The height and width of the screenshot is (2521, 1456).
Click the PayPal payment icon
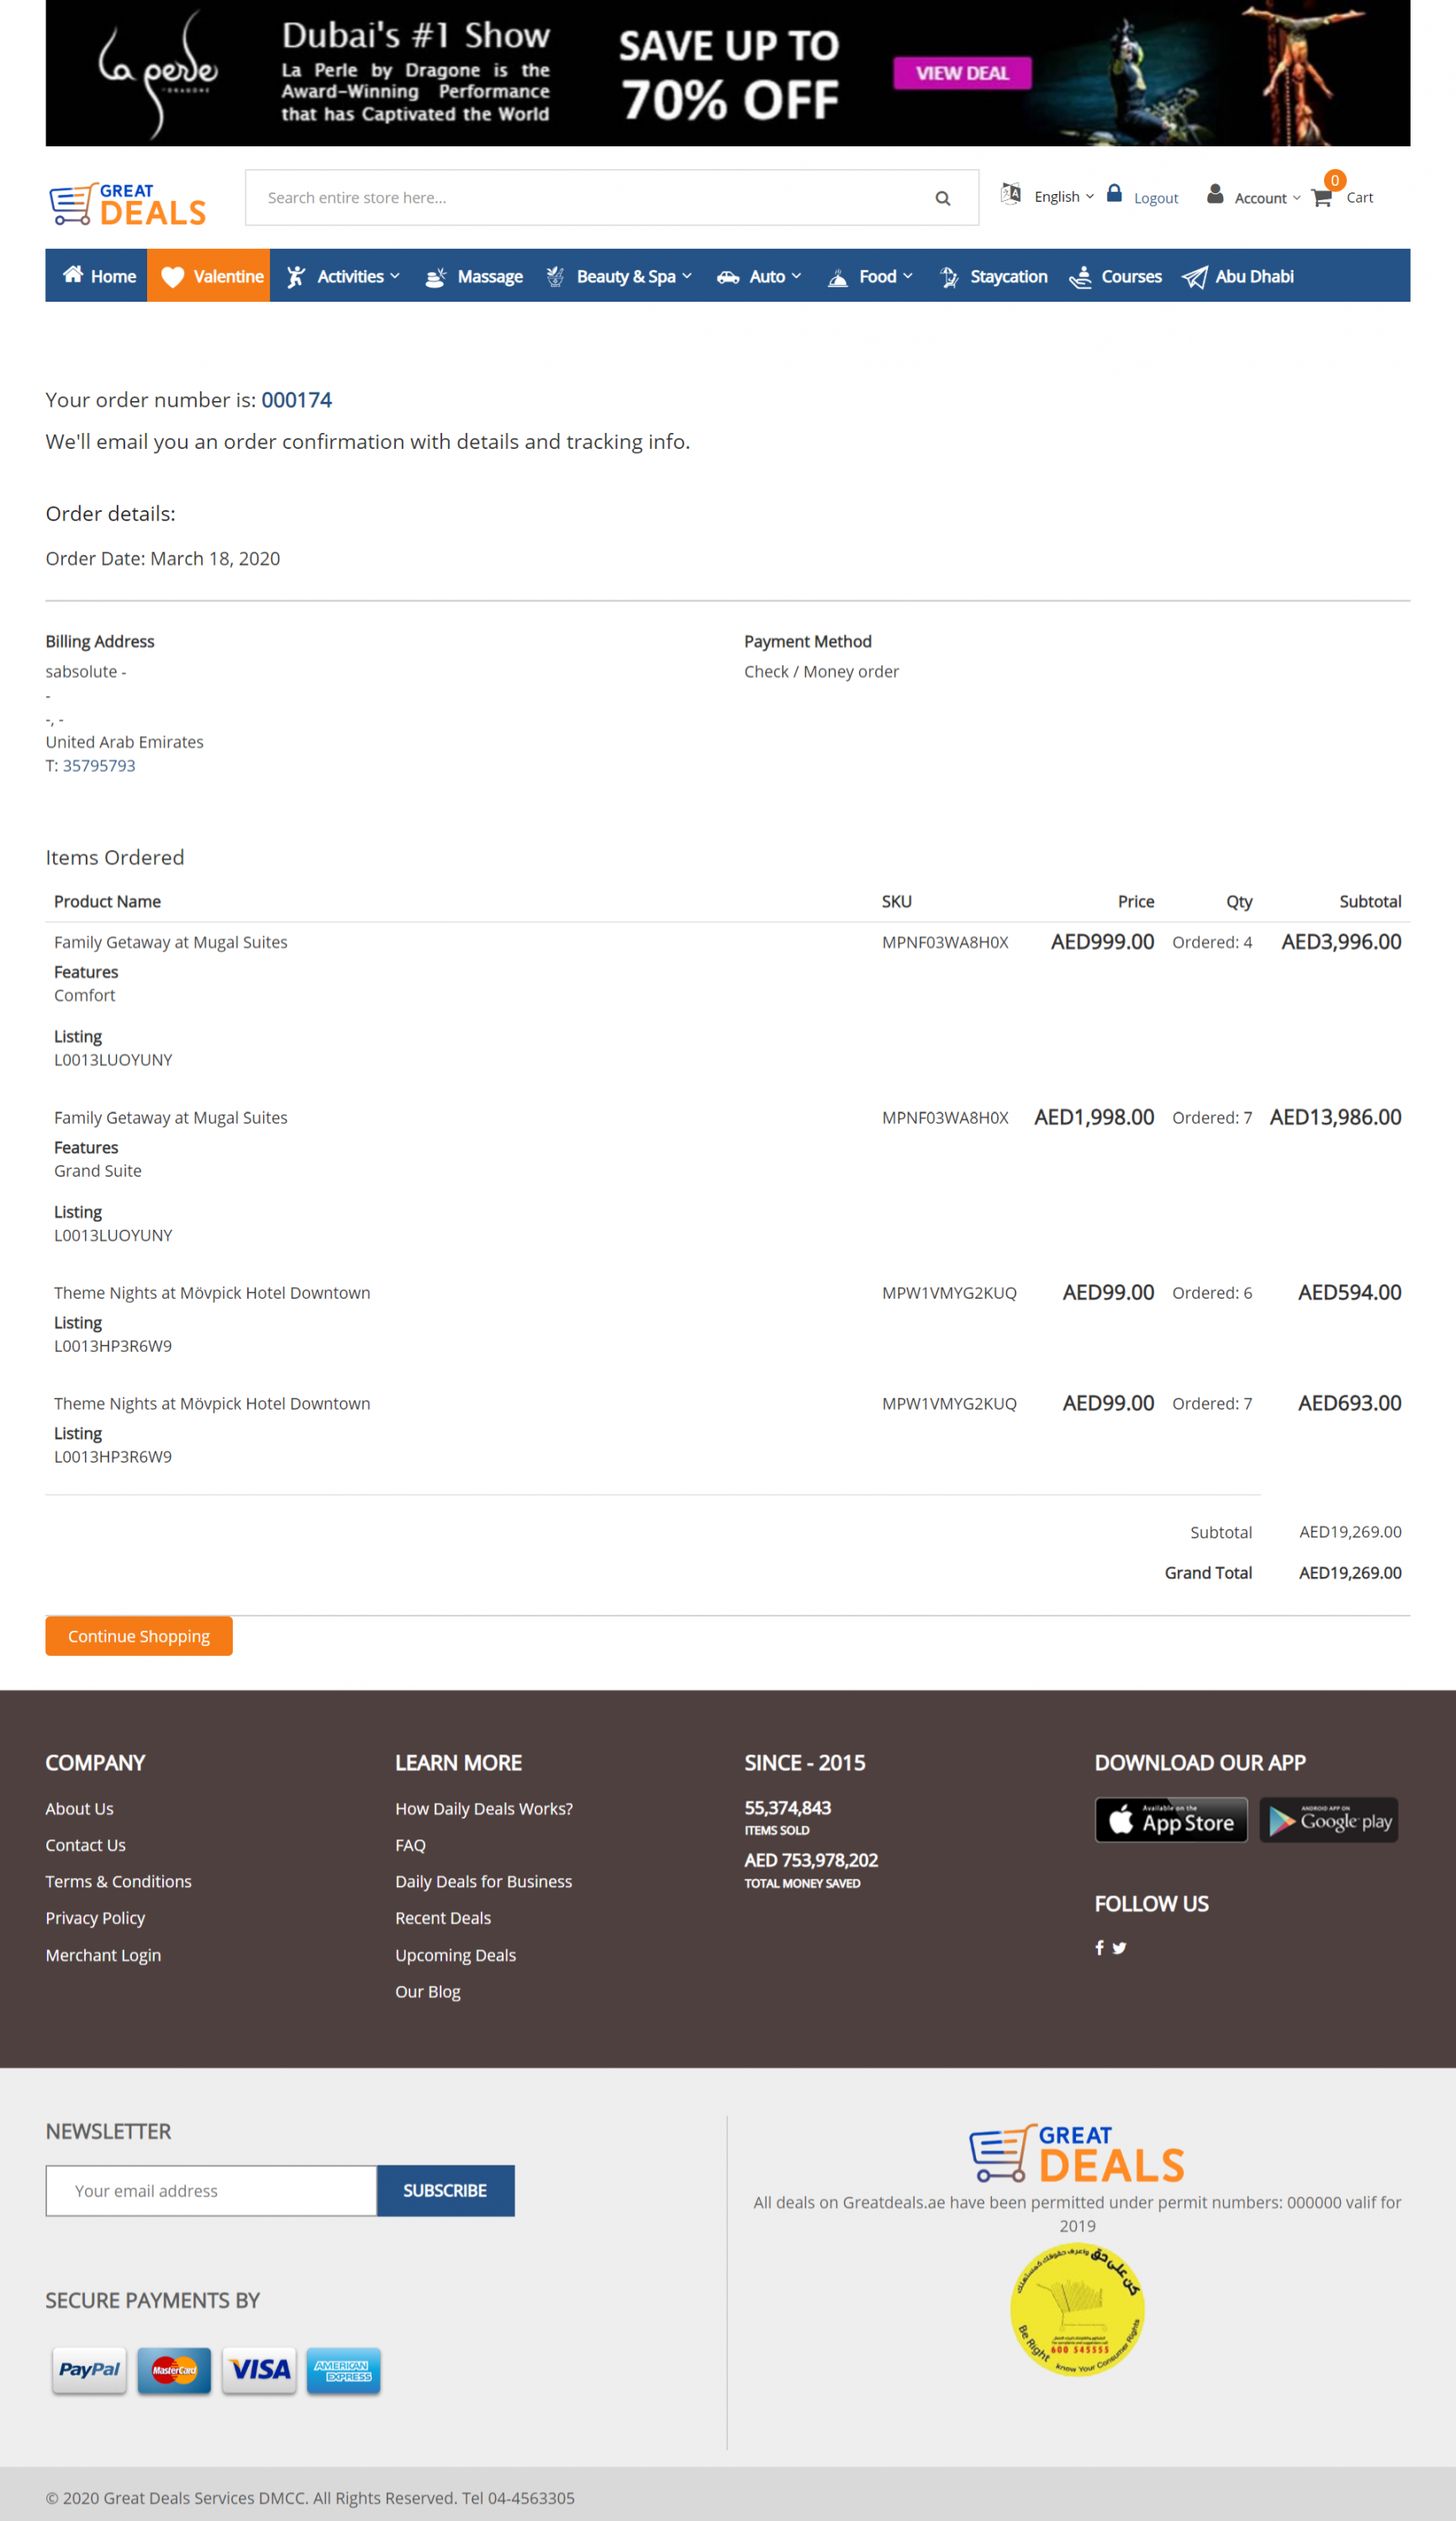pos(89,2370)
